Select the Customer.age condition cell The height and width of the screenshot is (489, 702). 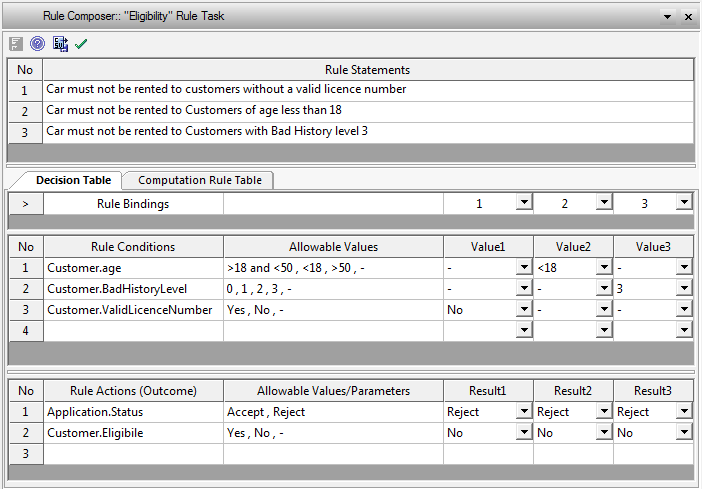tap(133, 268)
